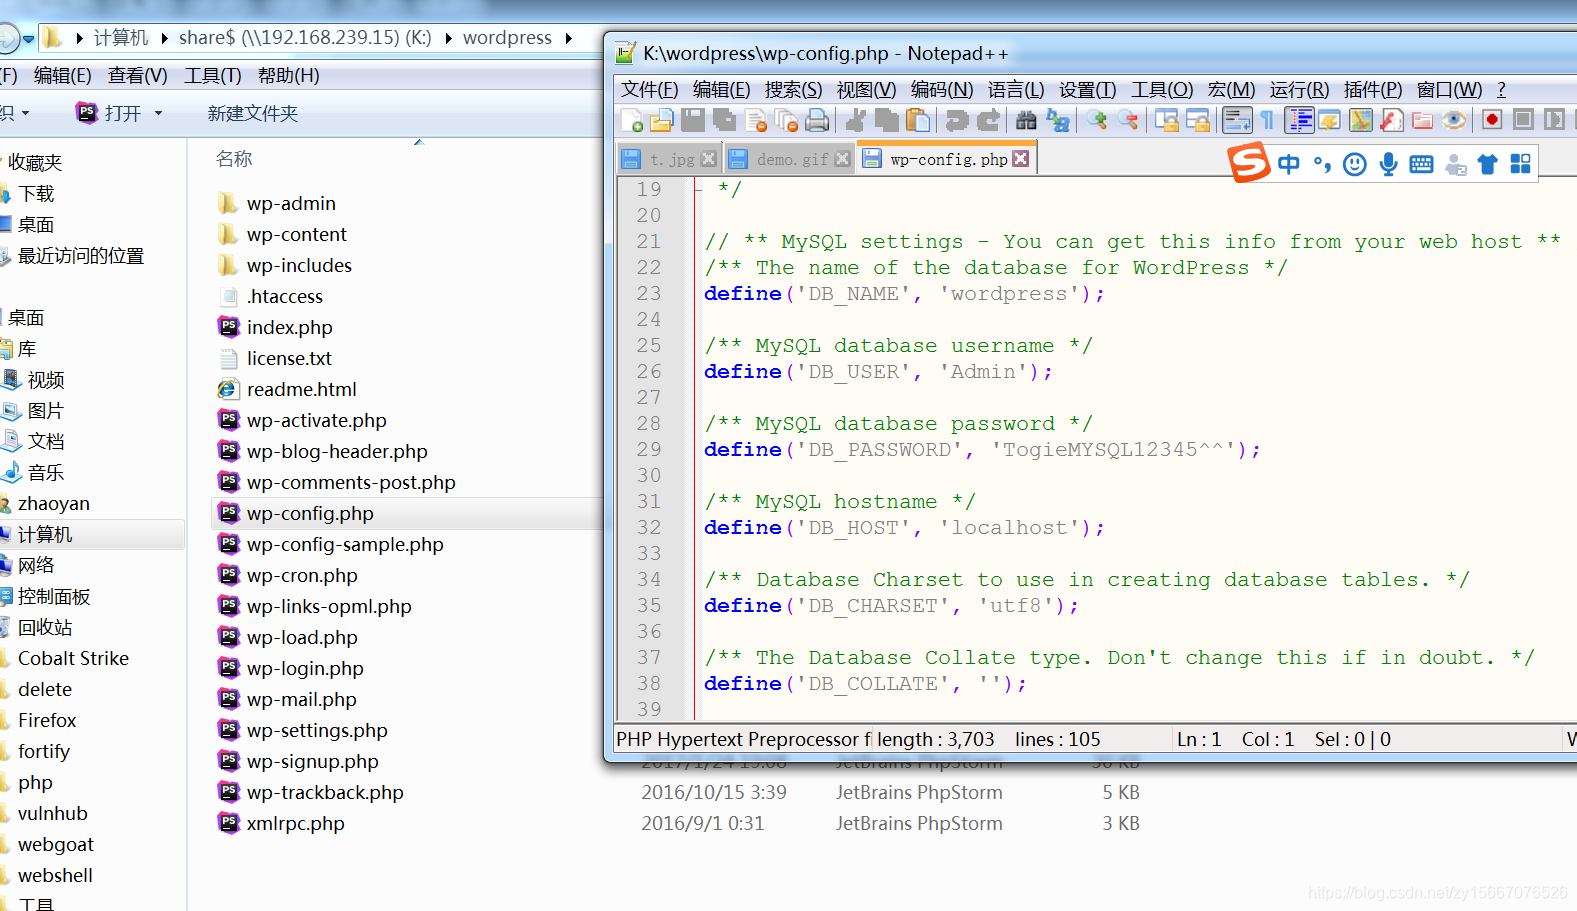Redo the last edit in Notepad++

pyautogui.click(x=988, y=121)
